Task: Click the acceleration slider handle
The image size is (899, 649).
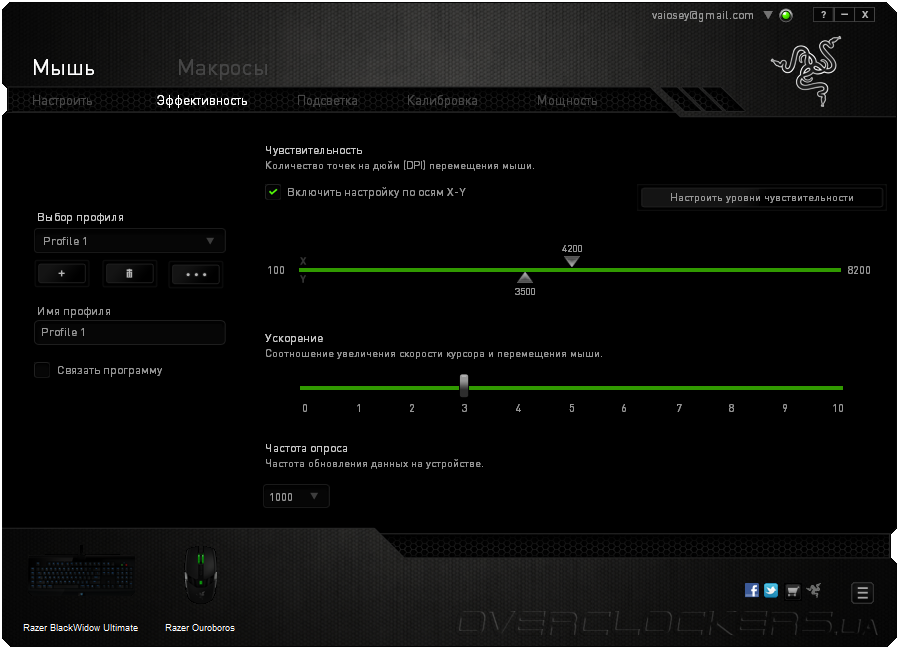Action: point(464,385)
